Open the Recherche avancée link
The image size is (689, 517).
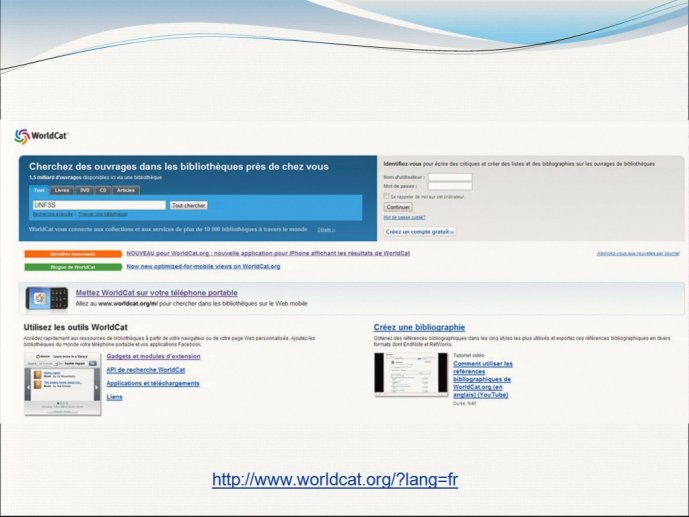point(53,214)
